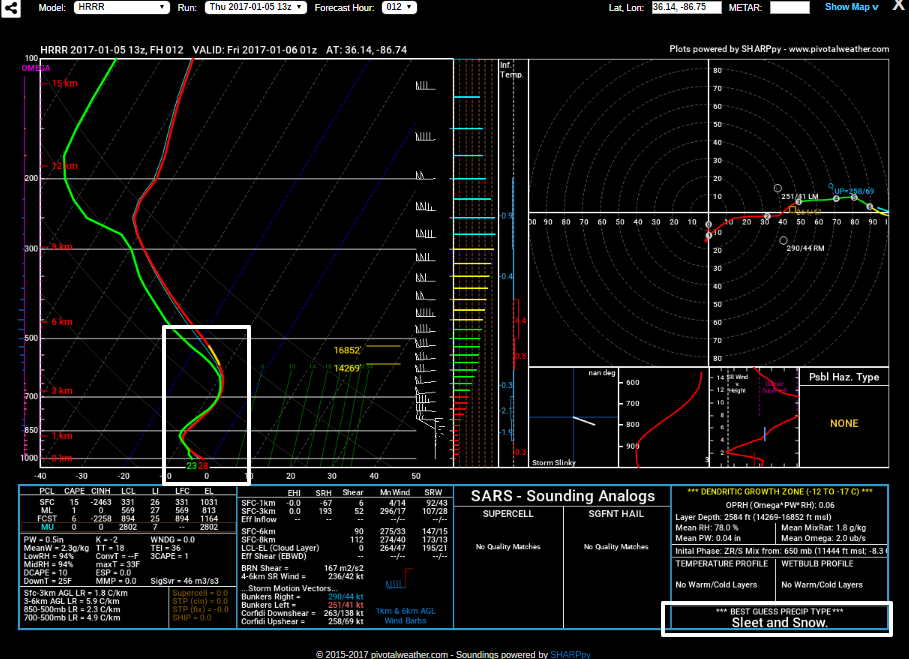Click the 15 km height marker
Image resolution: width=909 pixels, height=659 pixels.
(64, 83)
